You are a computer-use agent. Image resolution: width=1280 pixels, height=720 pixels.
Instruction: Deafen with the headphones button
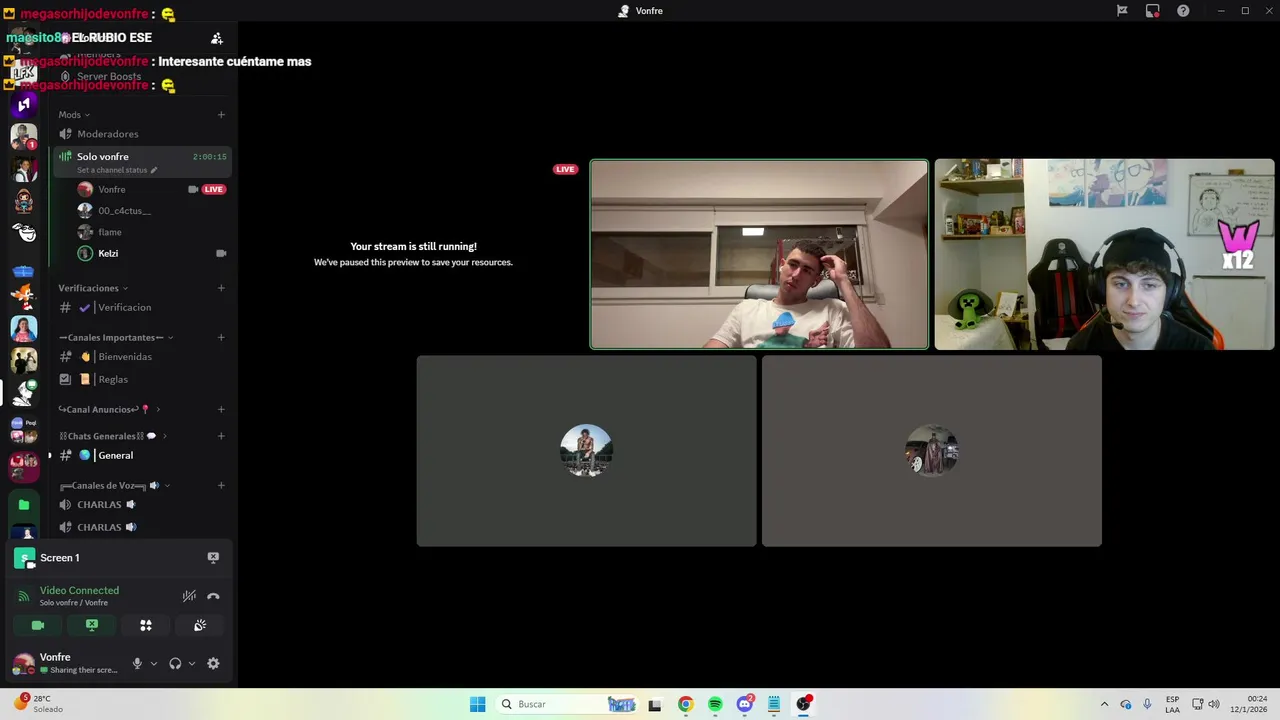point(175,663)
